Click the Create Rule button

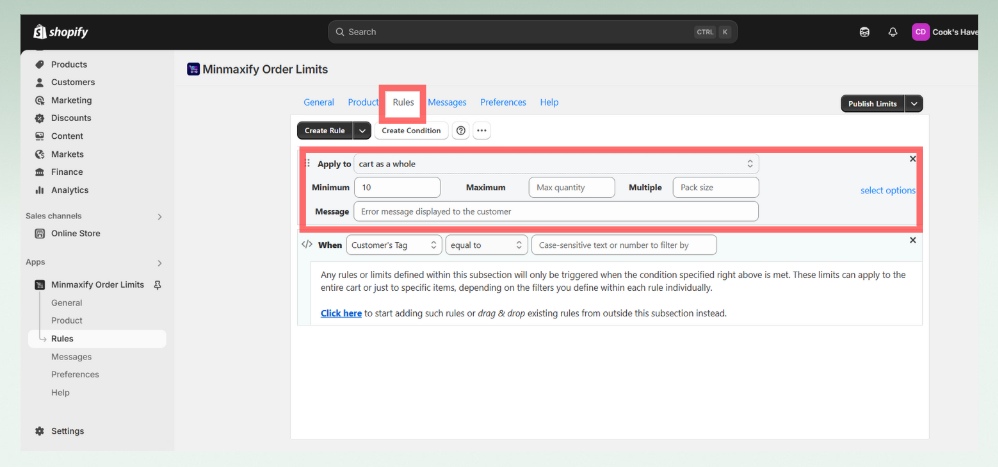pos(325,130)
